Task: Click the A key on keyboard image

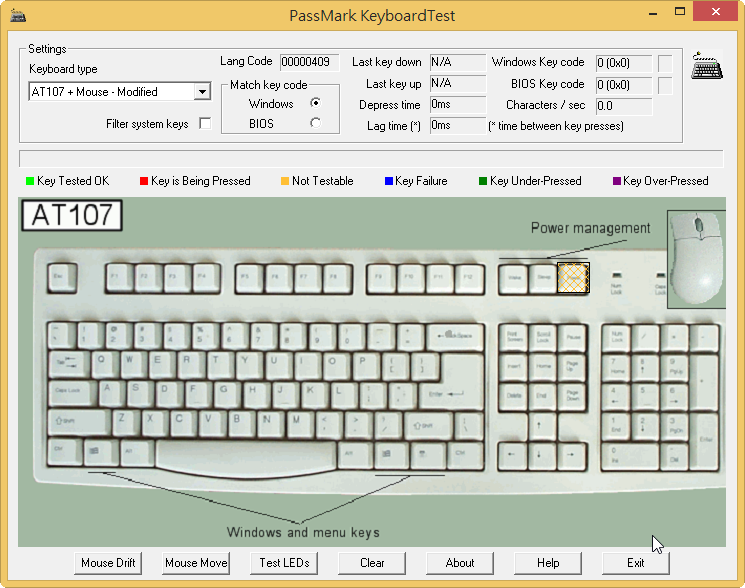Action: pos(112,392)
